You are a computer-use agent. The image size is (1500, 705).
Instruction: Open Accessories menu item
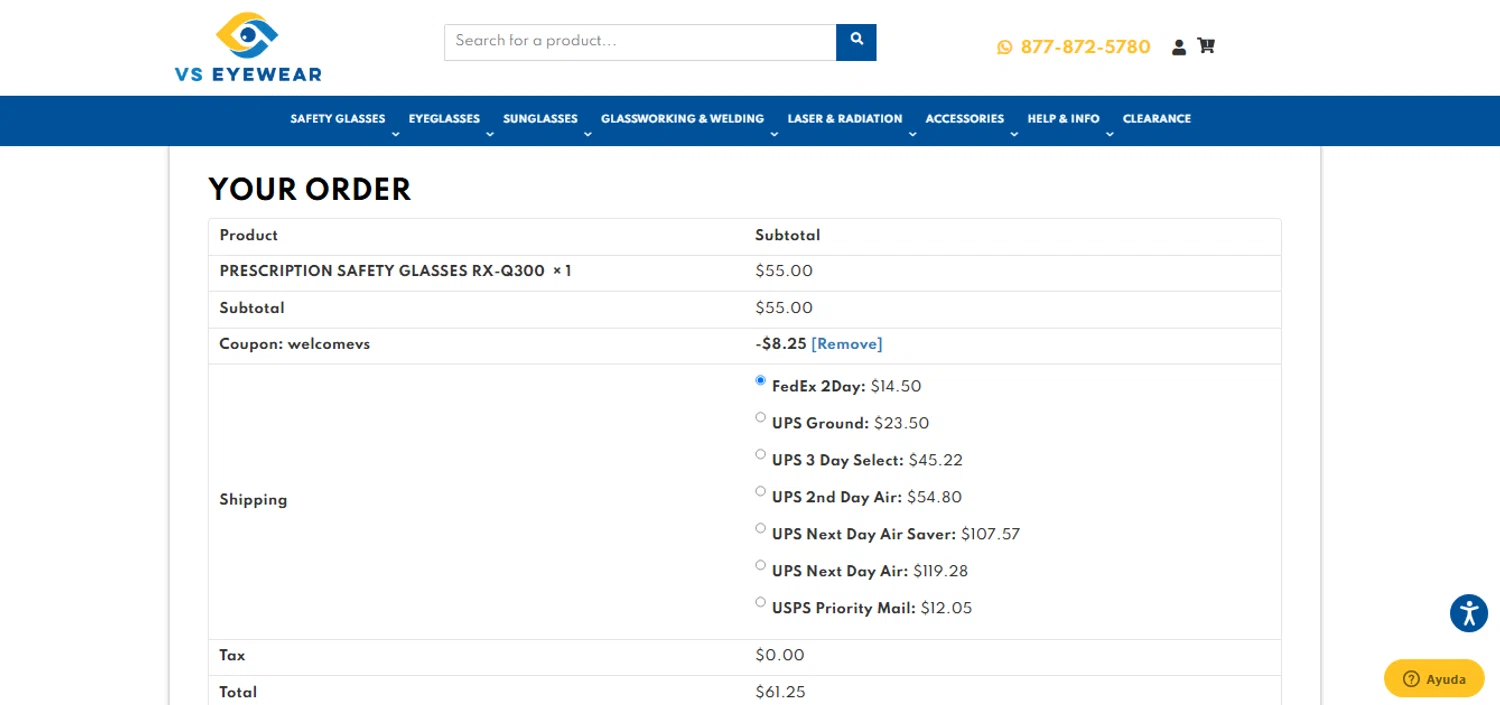(x=965, y=119)
